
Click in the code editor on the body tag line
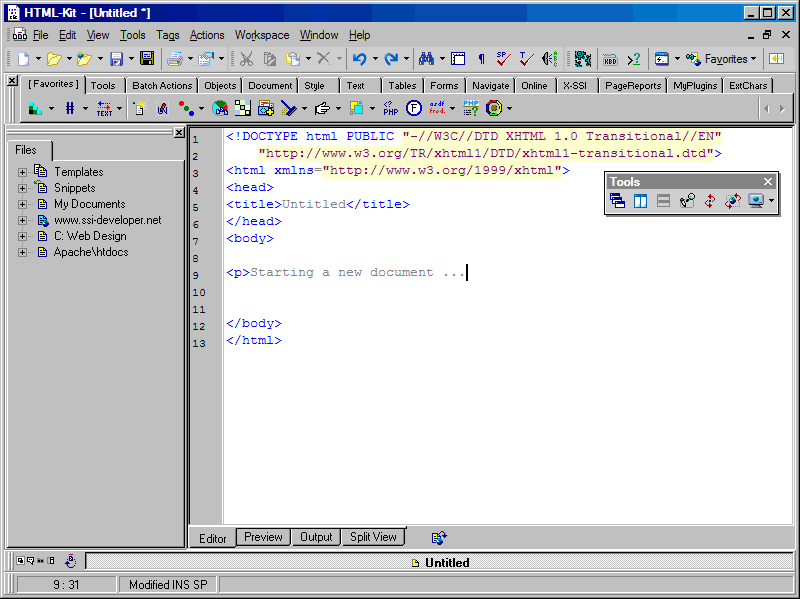(250, 238)
